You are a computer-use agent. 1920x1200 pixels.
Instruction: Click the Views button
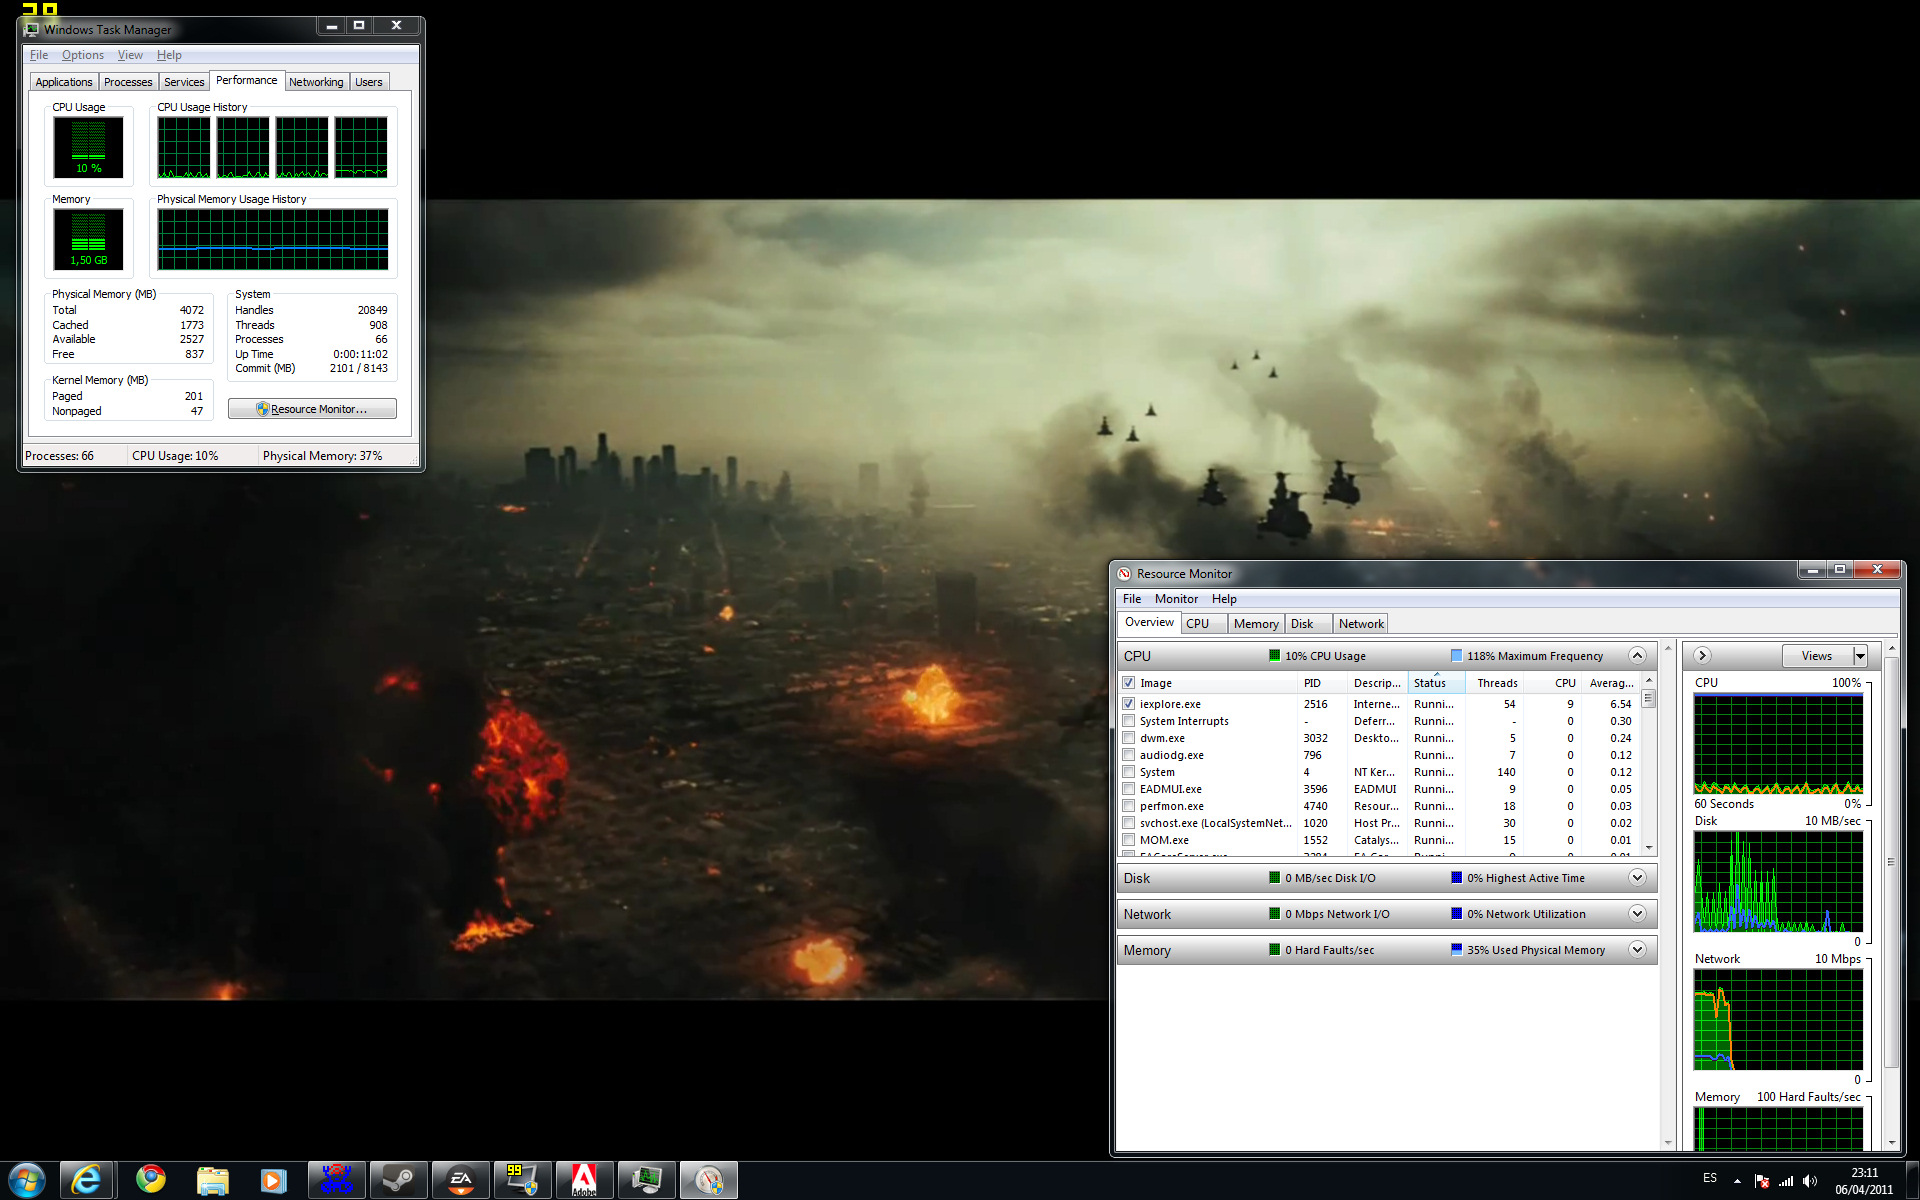1816,656
